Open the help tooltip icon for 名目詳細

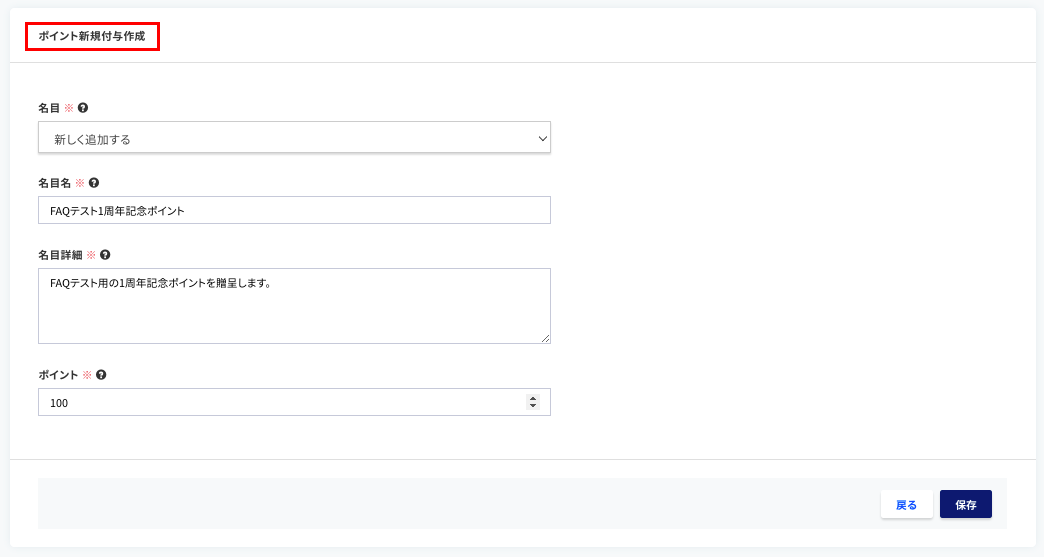105,255
